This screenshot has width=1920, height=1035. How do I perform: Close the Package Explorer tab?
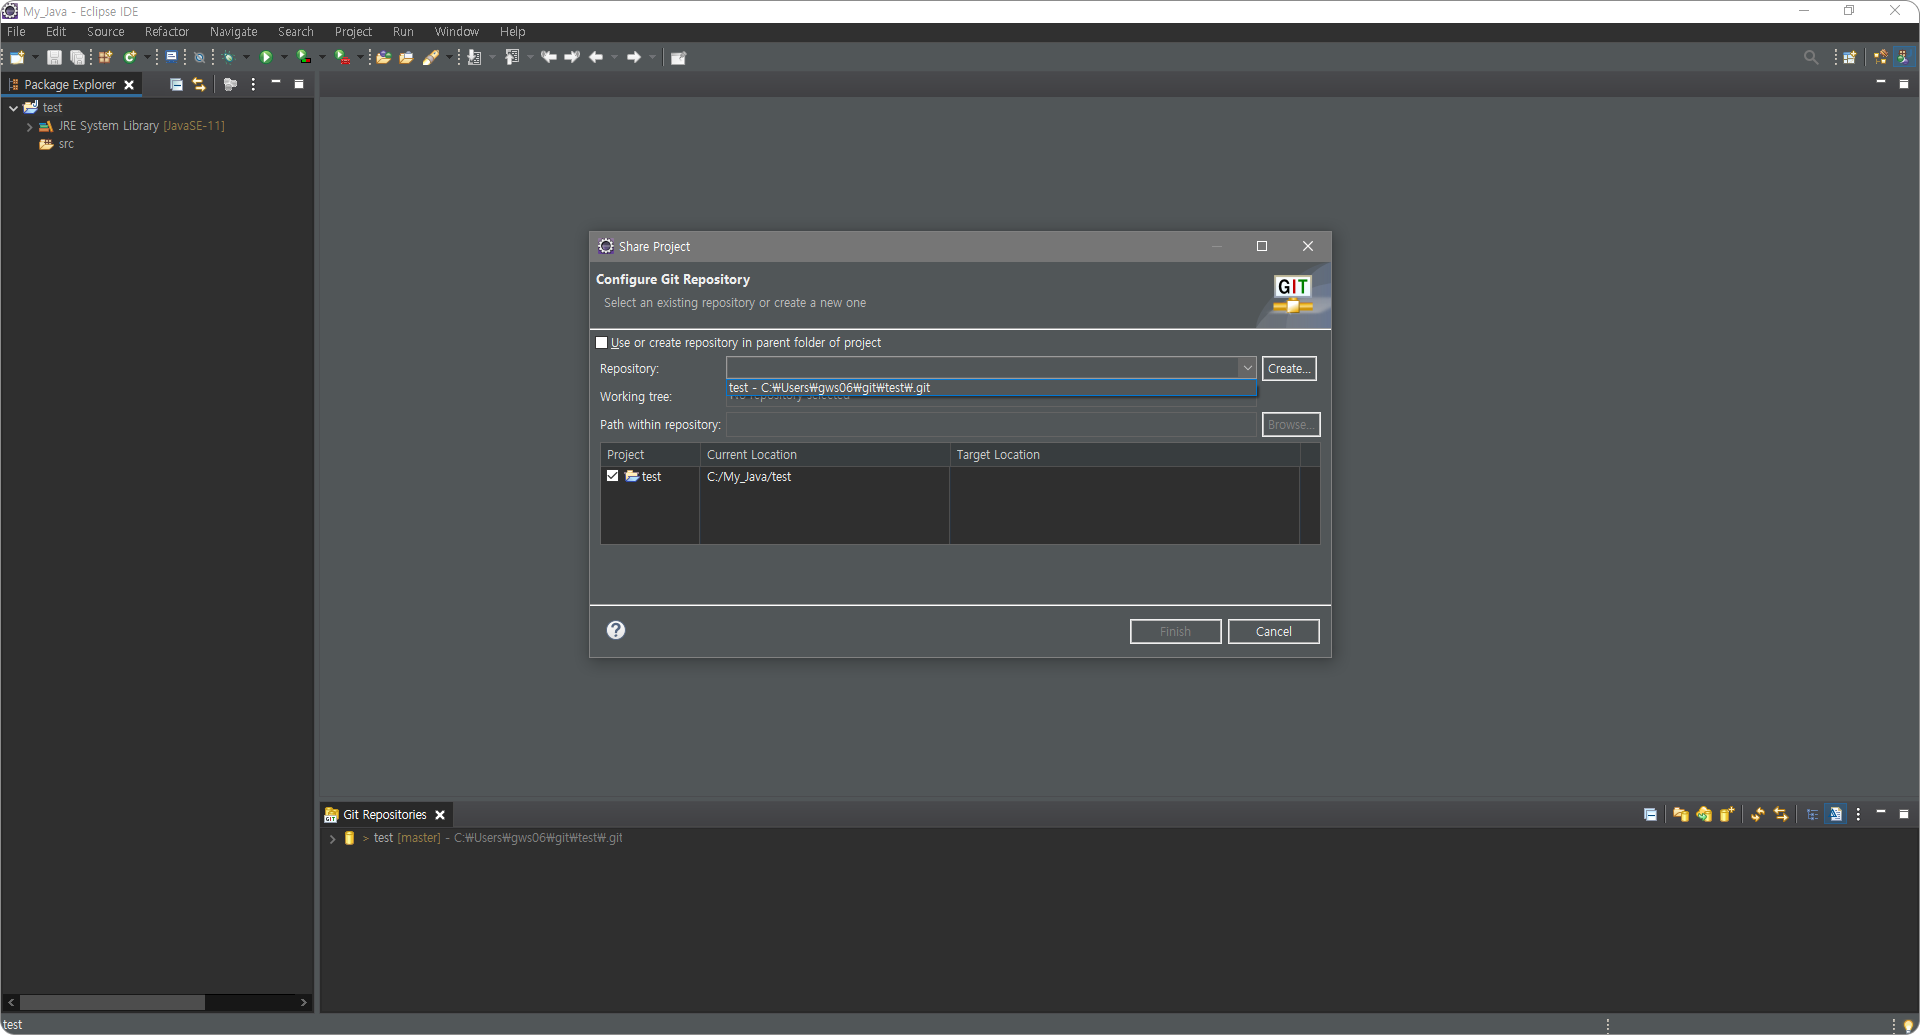pos(129,85)
